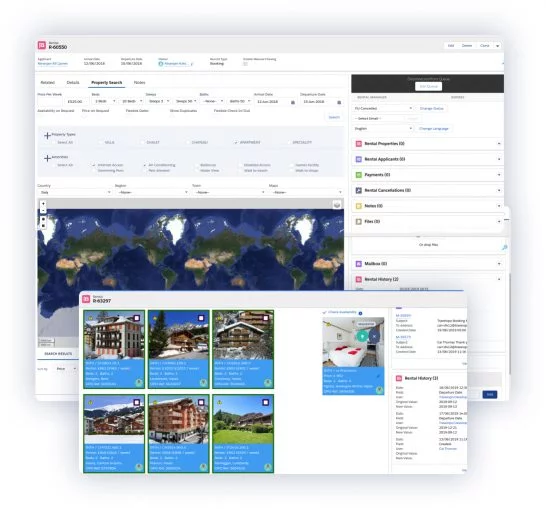Image resolution: width=546 pixels, height=509 pixels.
Task: Zoom in with the map plus button
Action: pyautogui.click(x=43, y=204)
